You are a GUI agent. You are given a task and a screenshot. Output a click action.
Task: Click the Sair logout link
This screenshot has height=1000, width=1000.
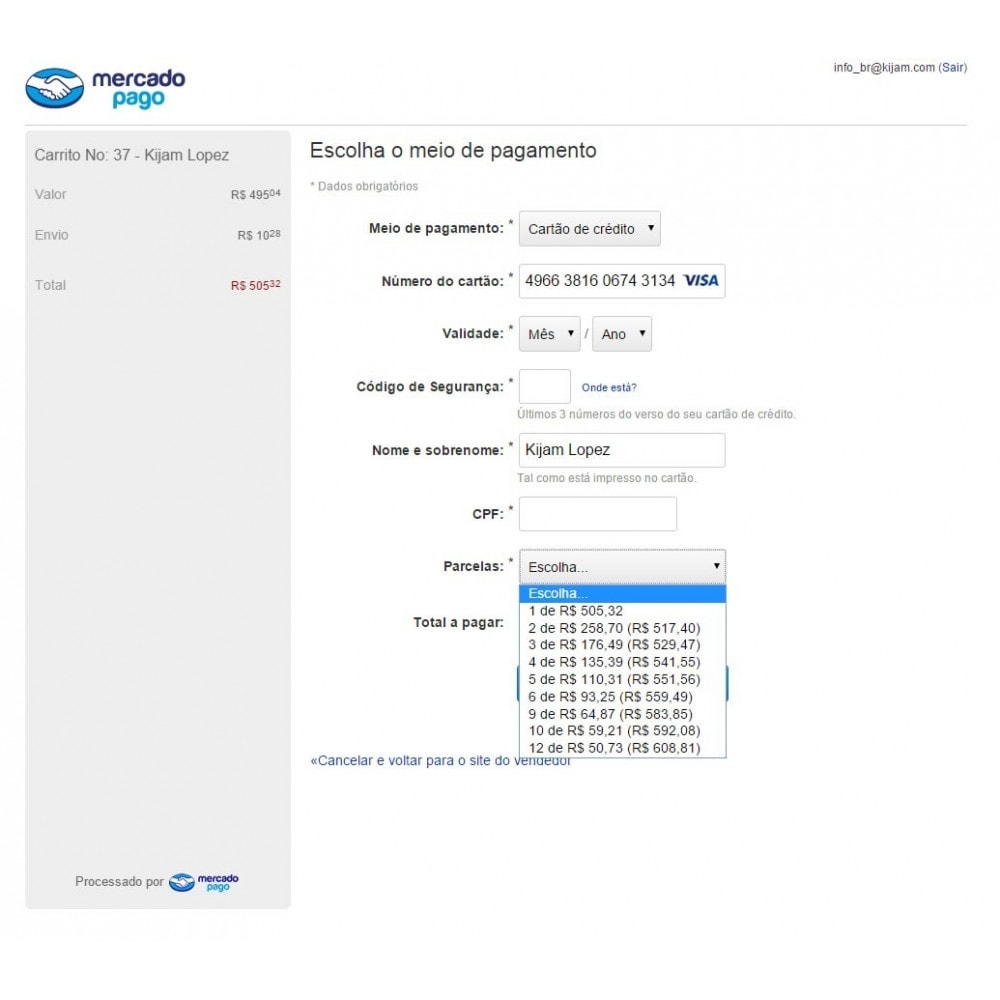pyautogui.click(x=952, y=68)
